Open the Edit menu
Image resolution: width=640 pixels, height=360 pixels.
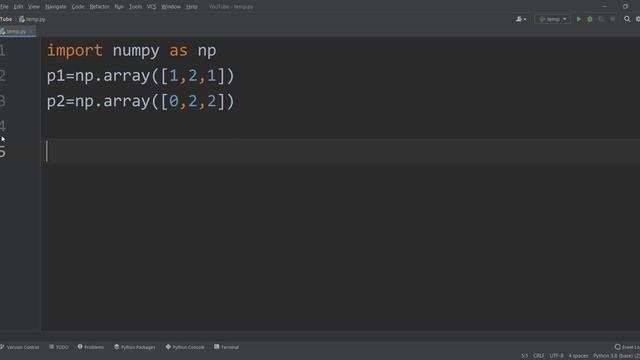[x=18, y=7]
